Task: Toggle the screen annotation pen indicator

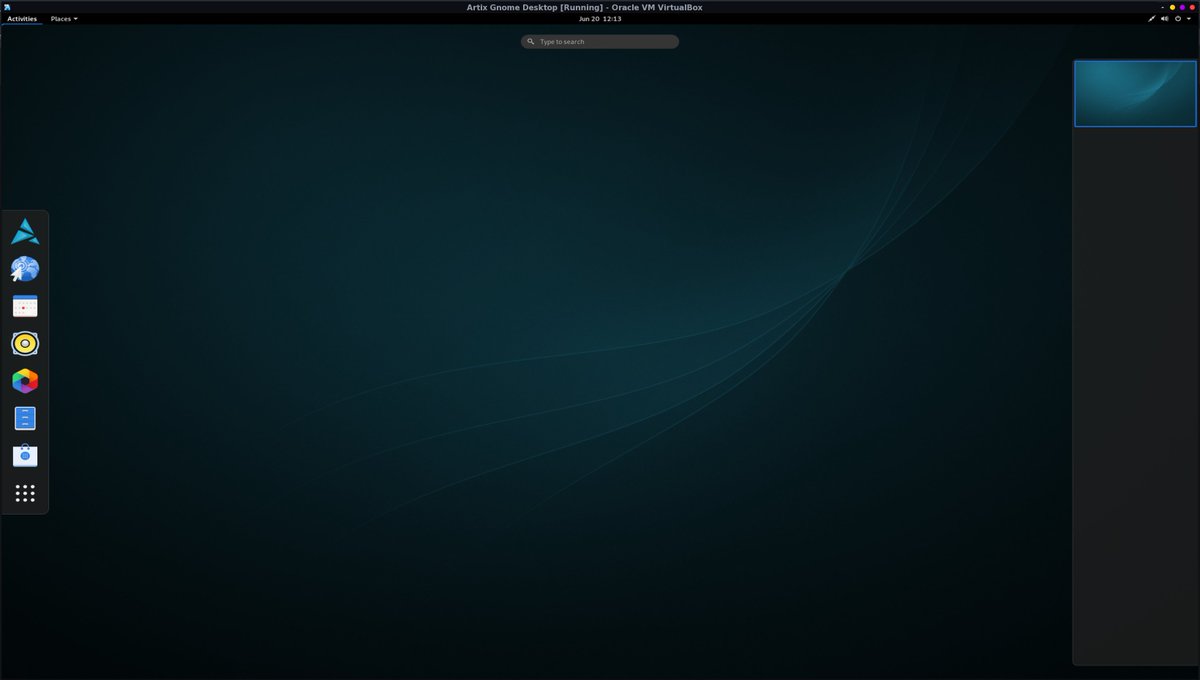Action: [x=1151, y=18]
